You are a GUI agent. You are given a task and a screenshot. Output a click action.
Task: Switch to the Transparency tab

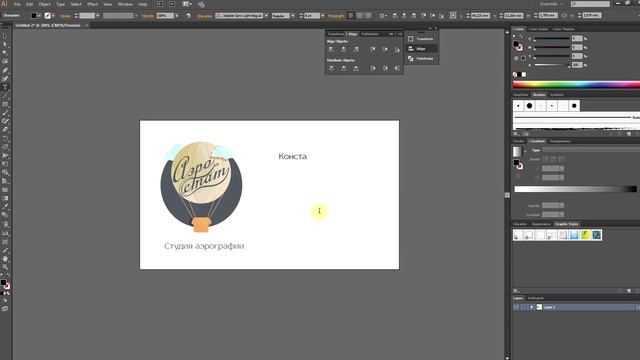click(x=560, y=141)
